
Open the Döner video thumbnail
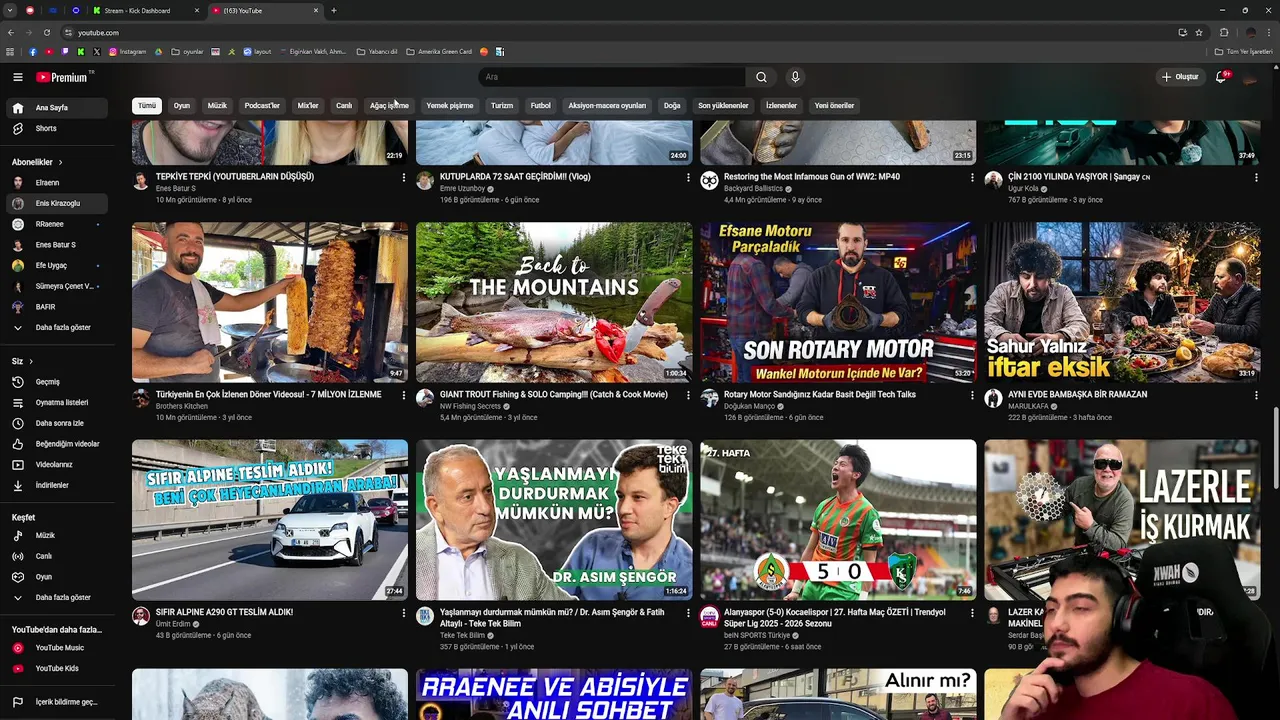[270, 302]
